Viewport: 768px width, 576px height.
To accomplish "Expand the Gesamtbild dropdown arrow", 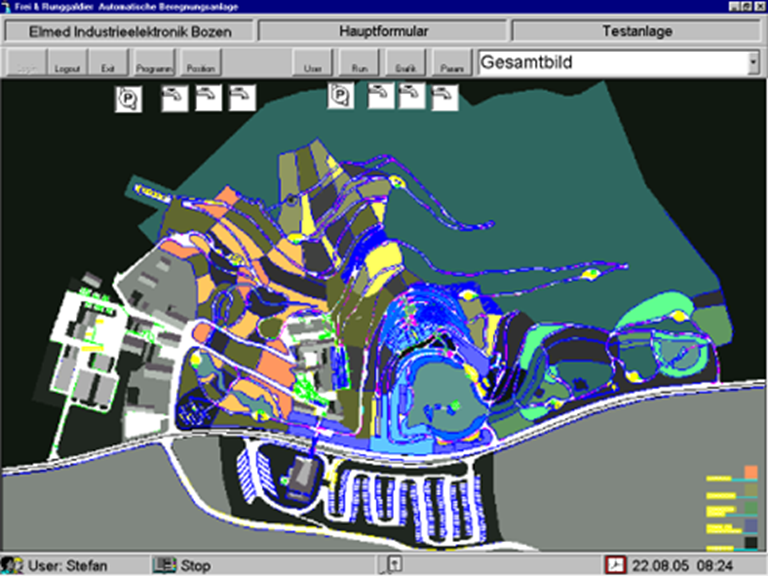I will click(x=753, y=63).
